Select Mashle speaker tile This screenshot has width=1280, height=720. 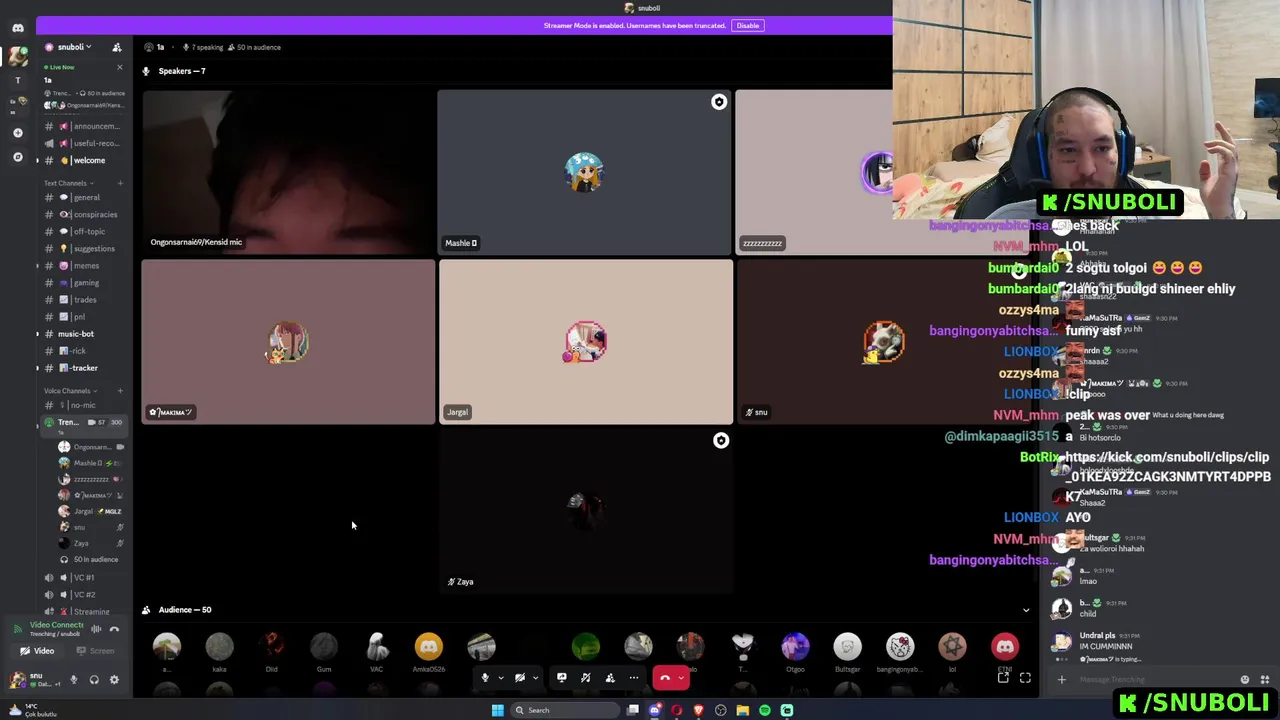pyautogui.click(x=584, y=171)
